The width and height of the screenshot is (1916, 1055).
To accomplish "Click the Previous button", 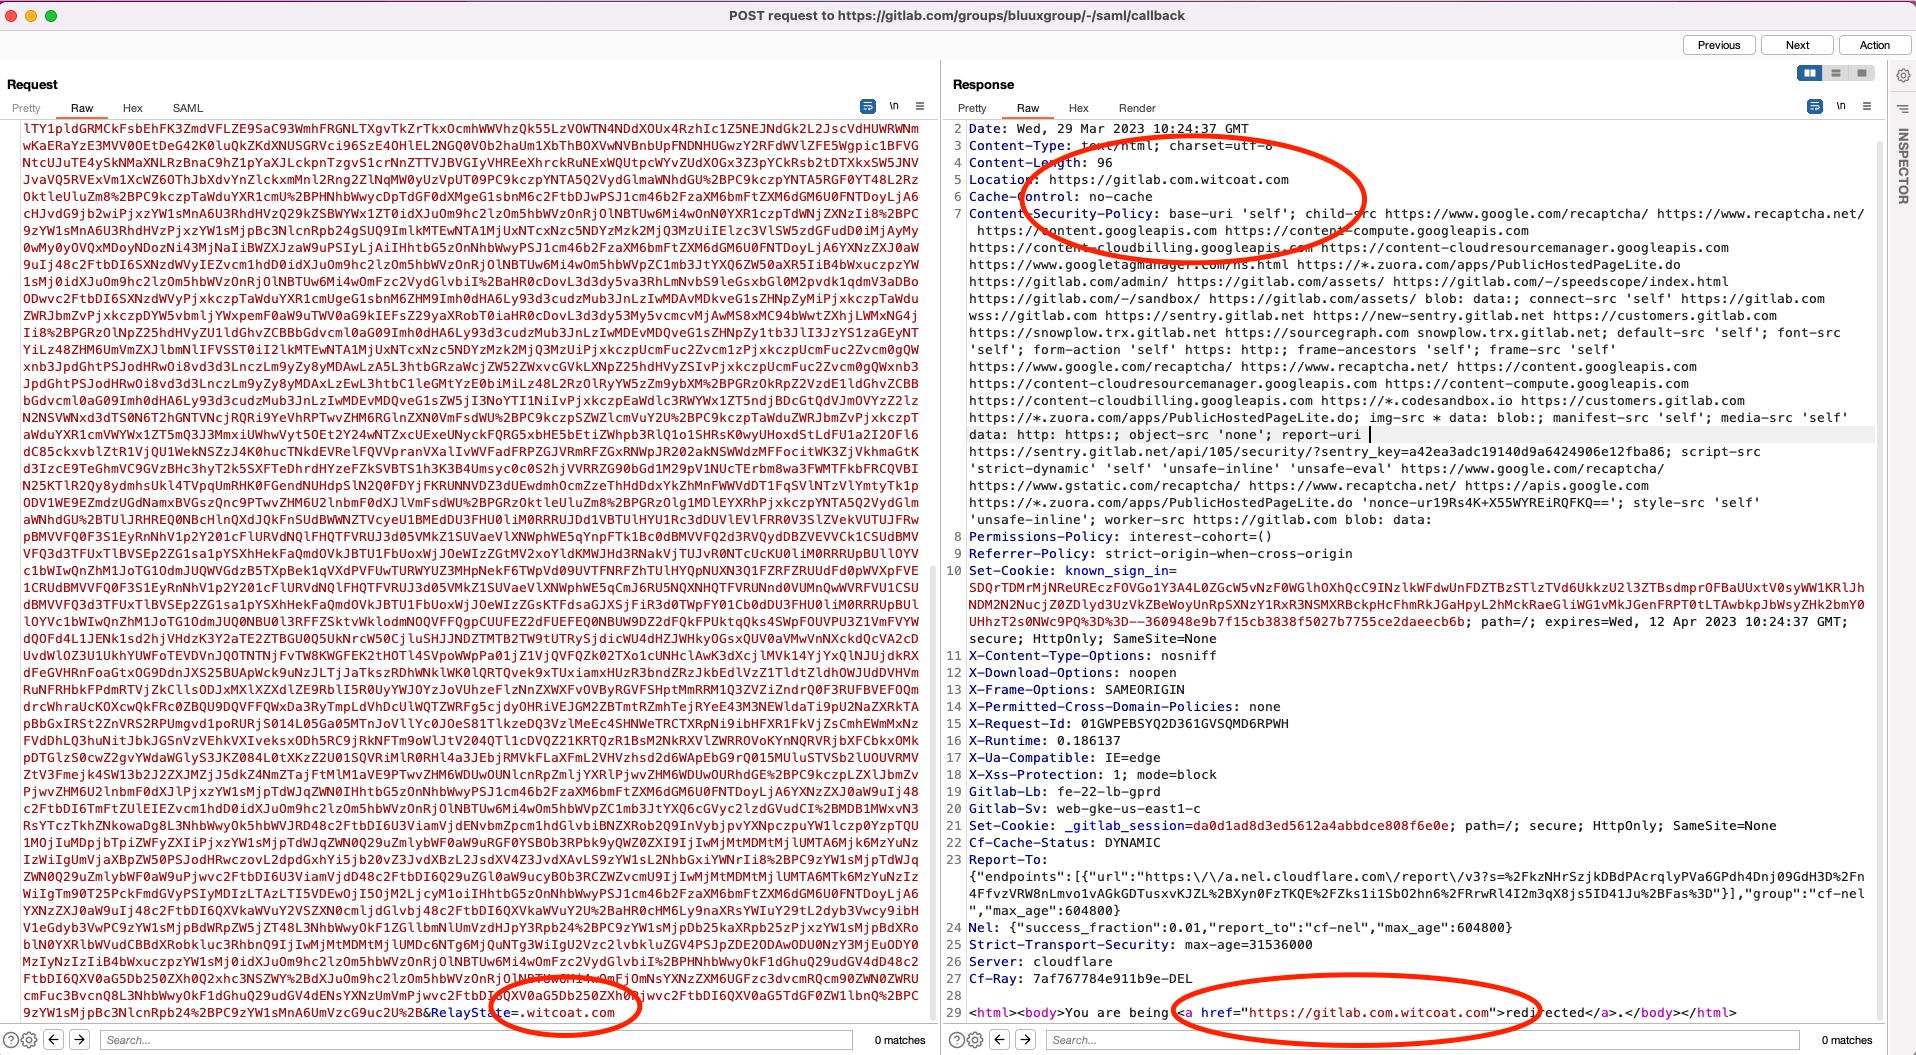I will click(x=1718, y=45).
